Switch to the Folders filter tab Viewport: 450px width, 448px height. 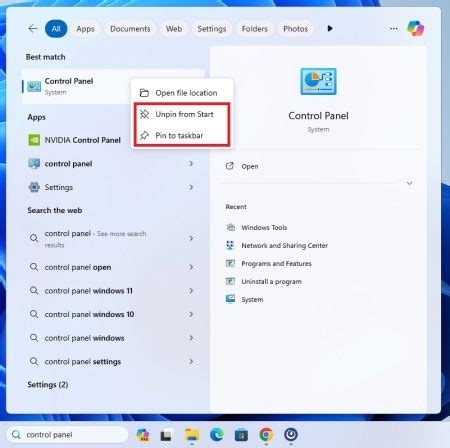[x=255, y=29]
